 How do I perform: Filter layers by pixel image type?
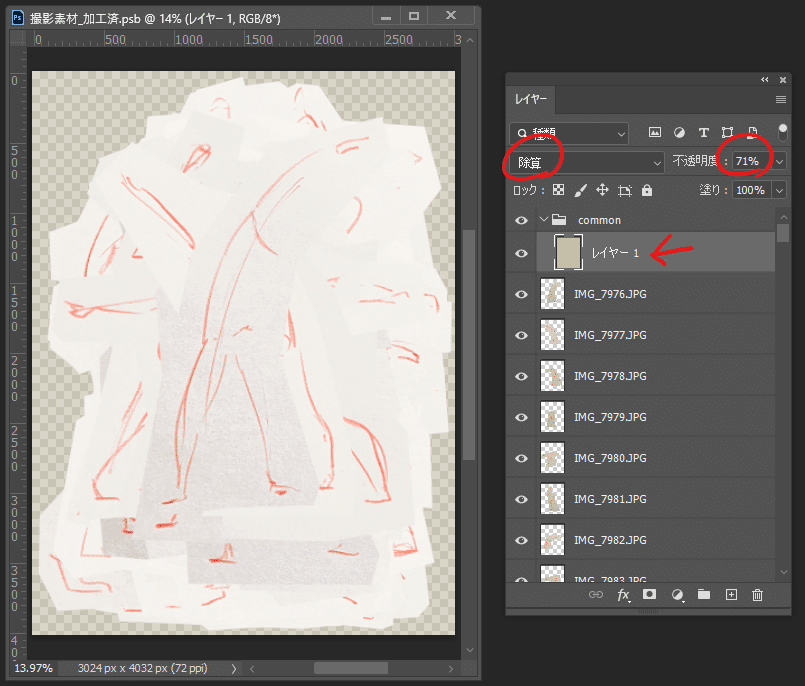[x=655, y=132]
